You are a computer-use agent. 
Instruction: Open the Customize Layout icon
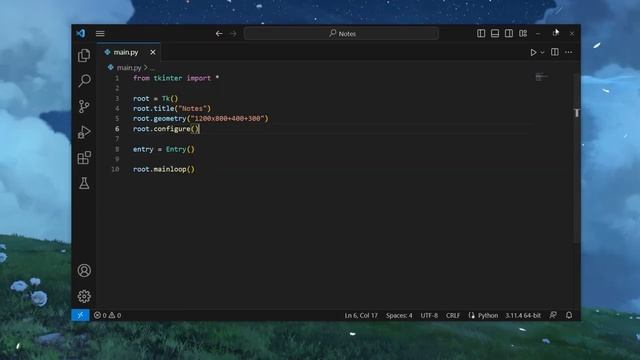(x=523, y=33)
